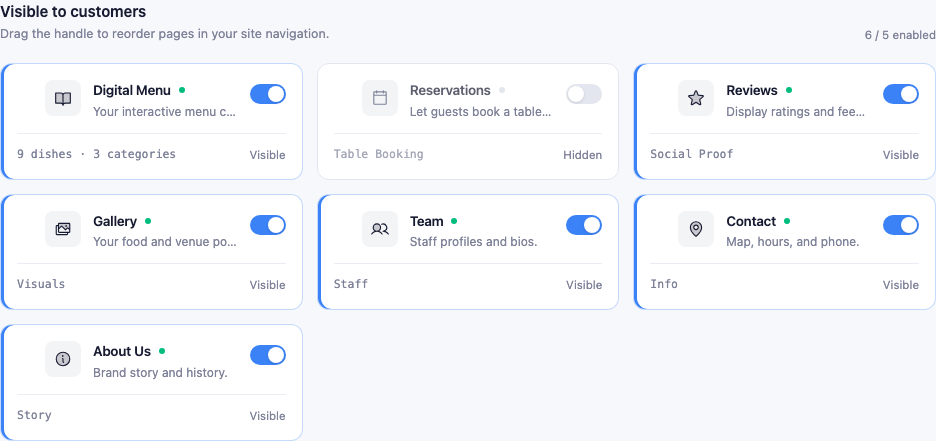Click the green status dot beside Reviews
The width and height of the screenshot is (936, 441).
coord(789,90)
